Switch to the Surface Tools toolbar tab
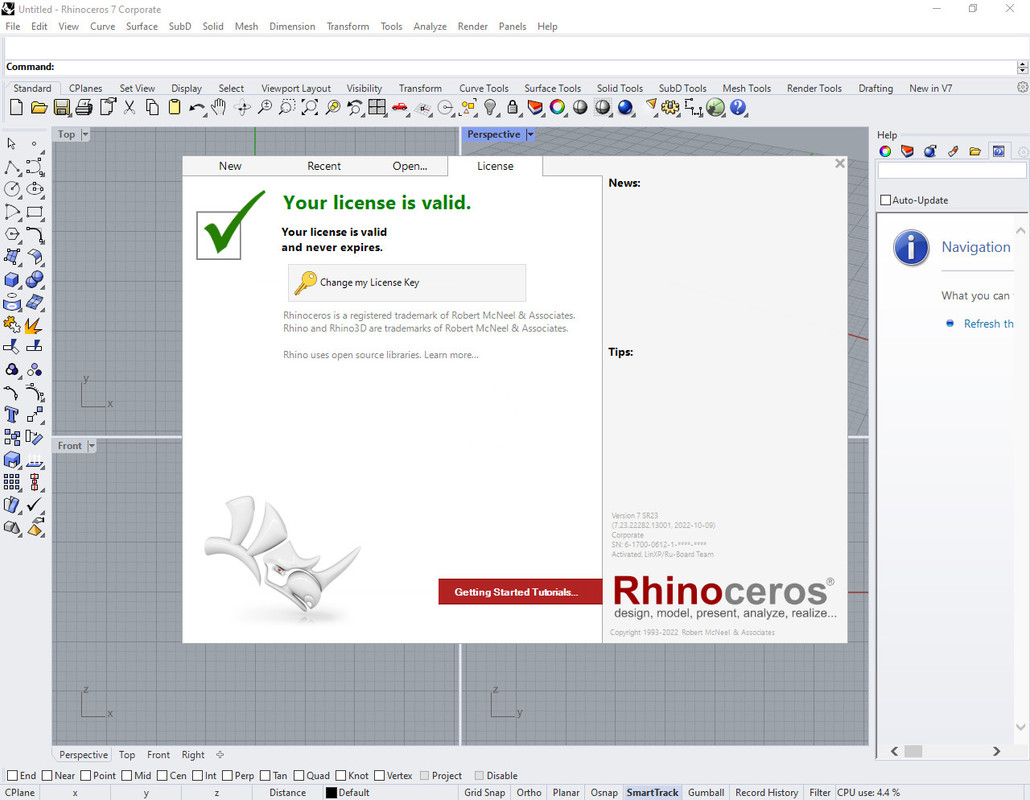This screenshot has height=800, width=1030. (x=552, y=88)
